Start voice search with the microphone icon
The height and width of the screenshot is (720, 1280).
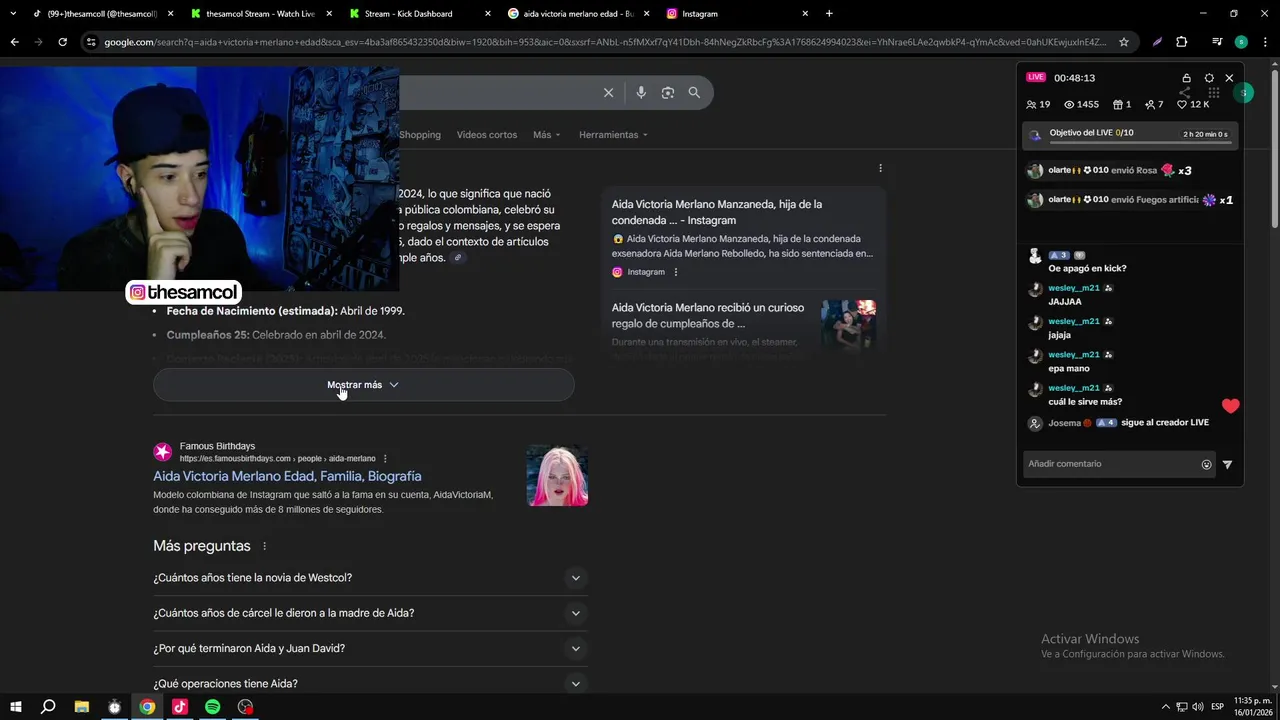(x=641, y=93)
